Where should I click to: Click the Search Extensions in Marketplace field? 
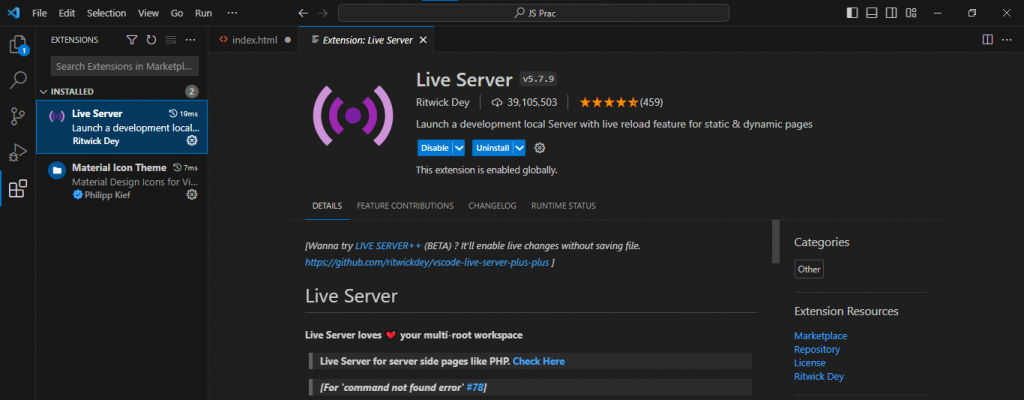pos(125,66)
